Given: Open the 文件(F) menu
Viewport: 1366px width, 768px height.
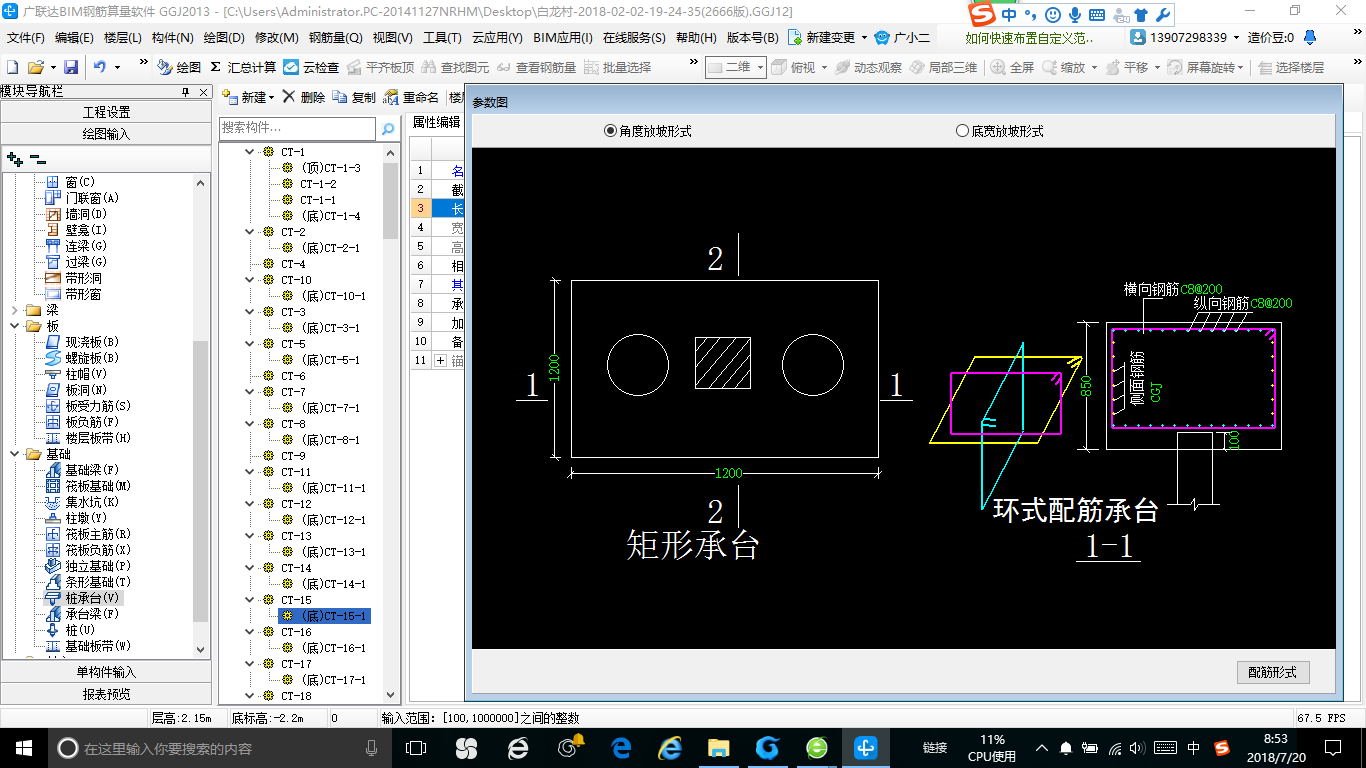Looking at the screenshot, I should pos(25,37).
